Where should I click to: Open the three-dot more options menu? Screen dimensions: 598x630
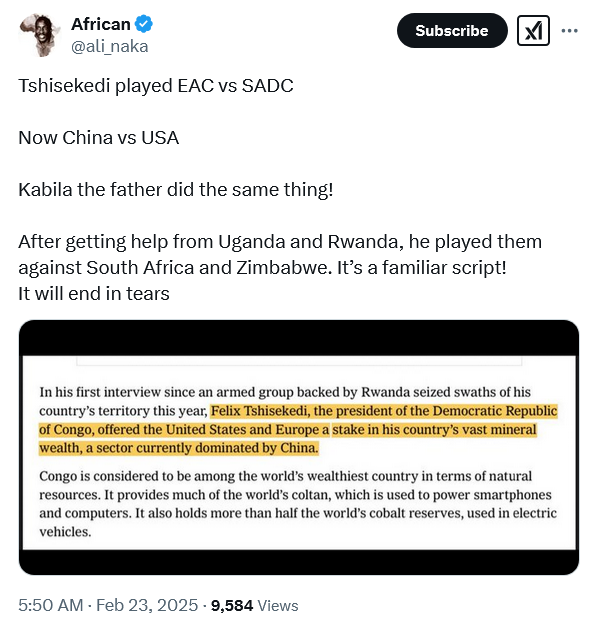point(569,31)
